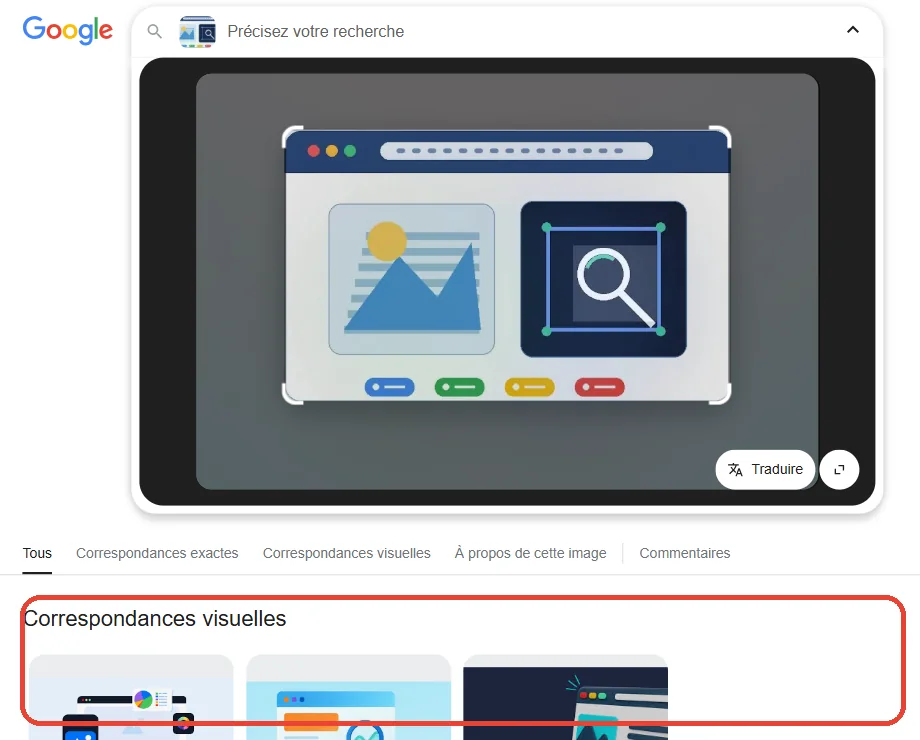920x740 pixels.
Task: Open the À propos de cette image tab
Action: coord(530,553)
